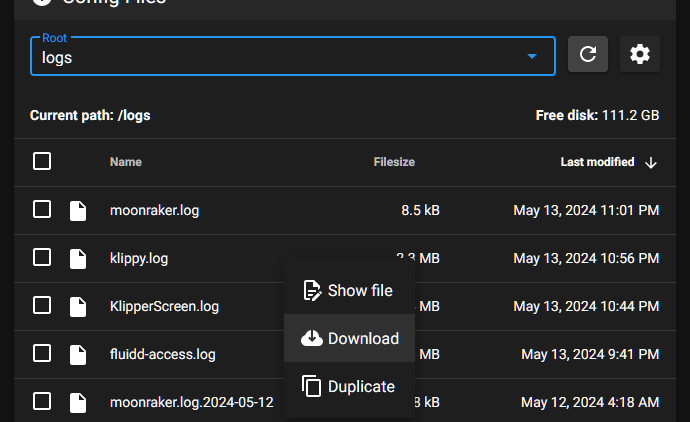Open the fluidd-access.log file name
Screen dimensions: 690x422
click(x=163, y=354)
